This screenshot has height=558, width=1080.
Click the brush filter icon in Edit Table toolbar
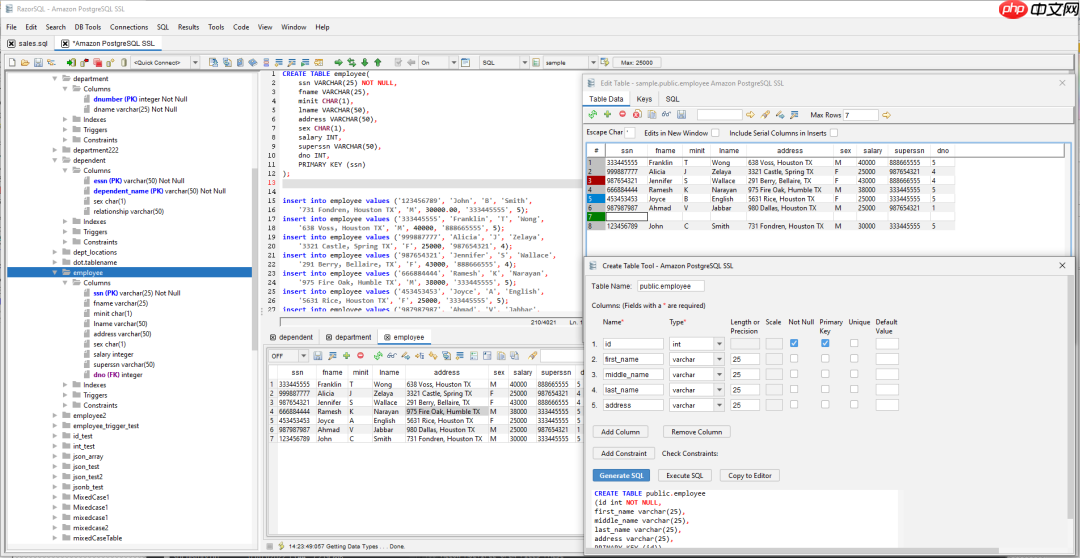[765, 114]
